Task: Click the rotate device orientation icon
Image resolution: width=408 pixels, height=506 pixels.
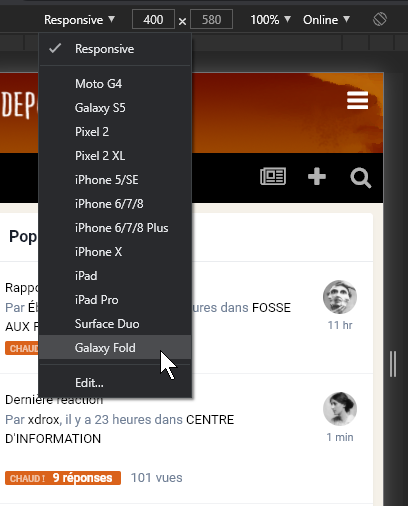Action: 380,19
